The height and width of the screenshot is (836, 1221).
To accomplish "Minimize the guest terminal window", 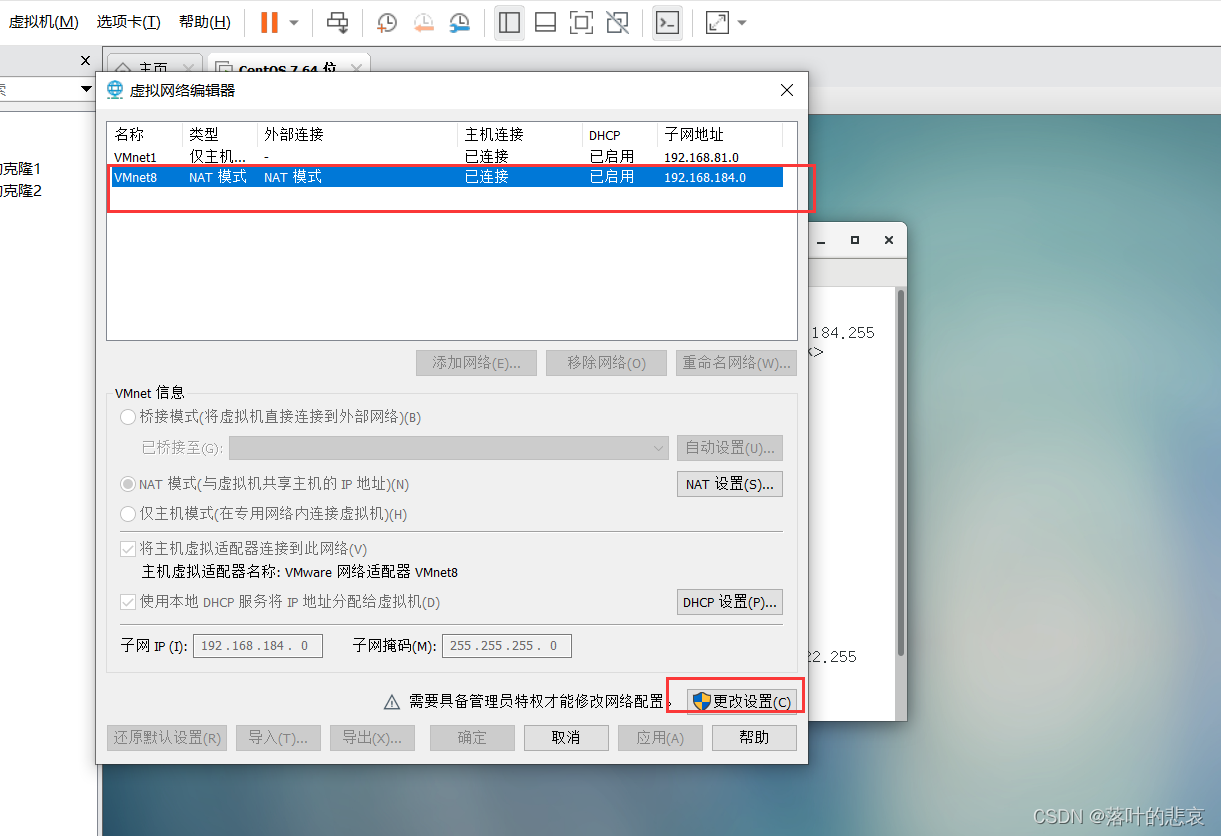I will pos(821,241).
